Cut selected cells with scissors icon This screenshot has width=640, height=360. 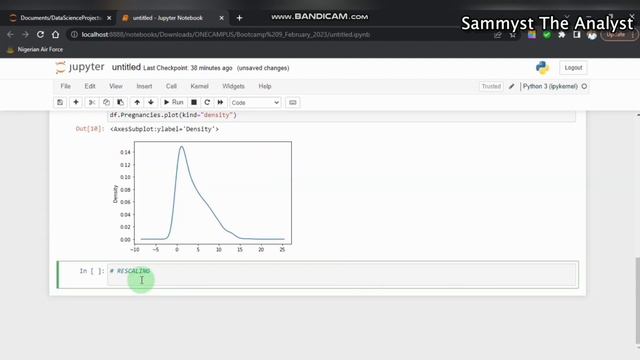pos(92,102)
